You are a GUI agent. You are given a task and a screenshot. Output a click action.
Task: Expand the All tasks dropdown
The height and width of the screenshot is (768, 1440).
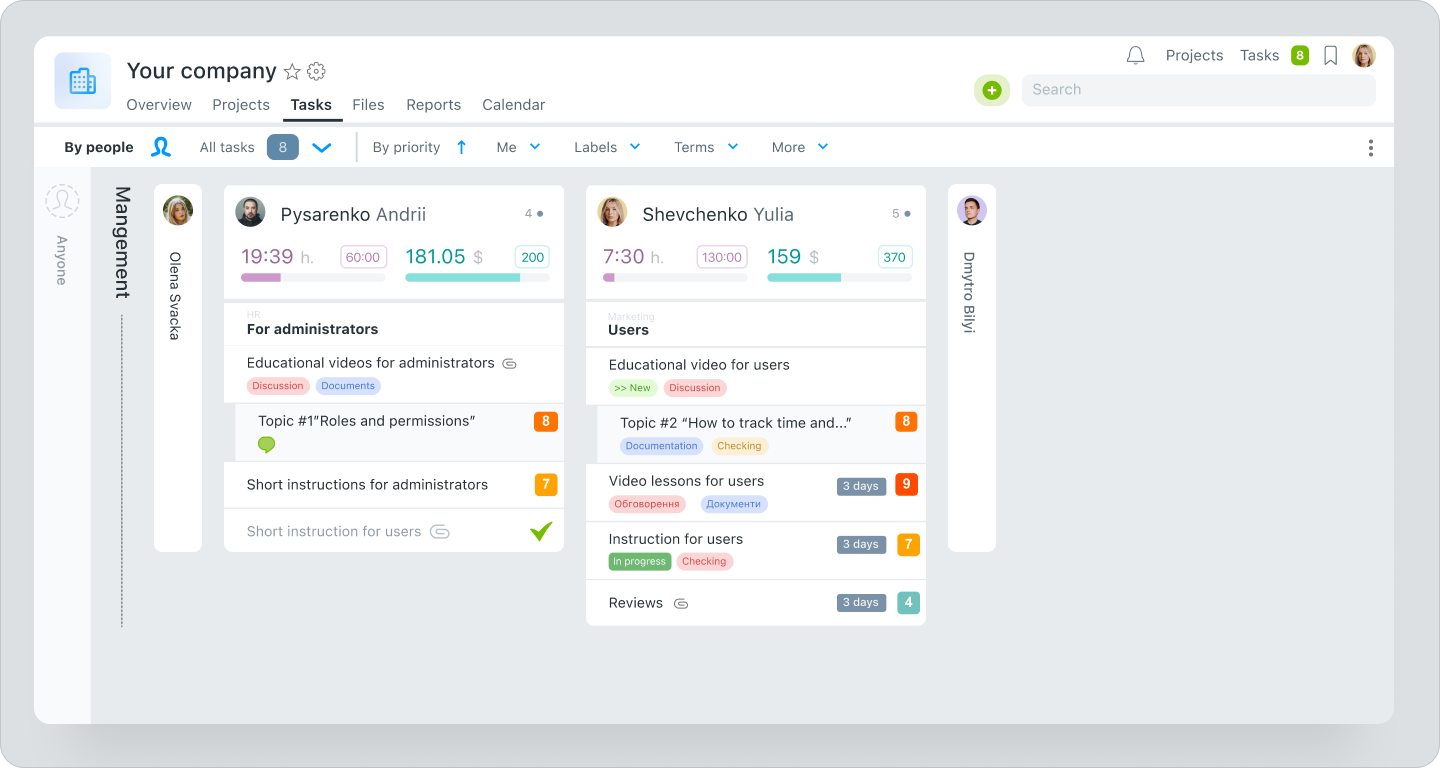click(322, 147)
